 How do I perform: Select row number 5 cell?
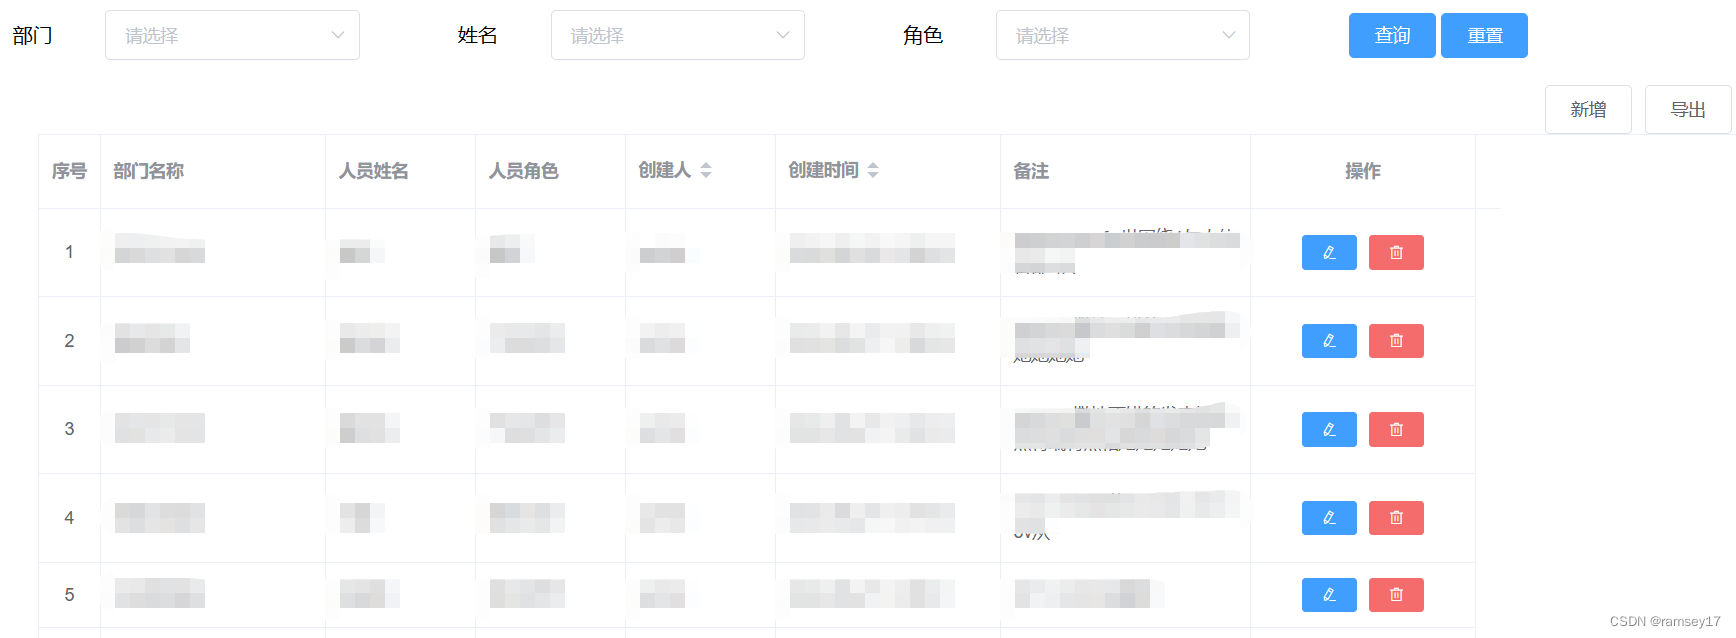point(69,595)
